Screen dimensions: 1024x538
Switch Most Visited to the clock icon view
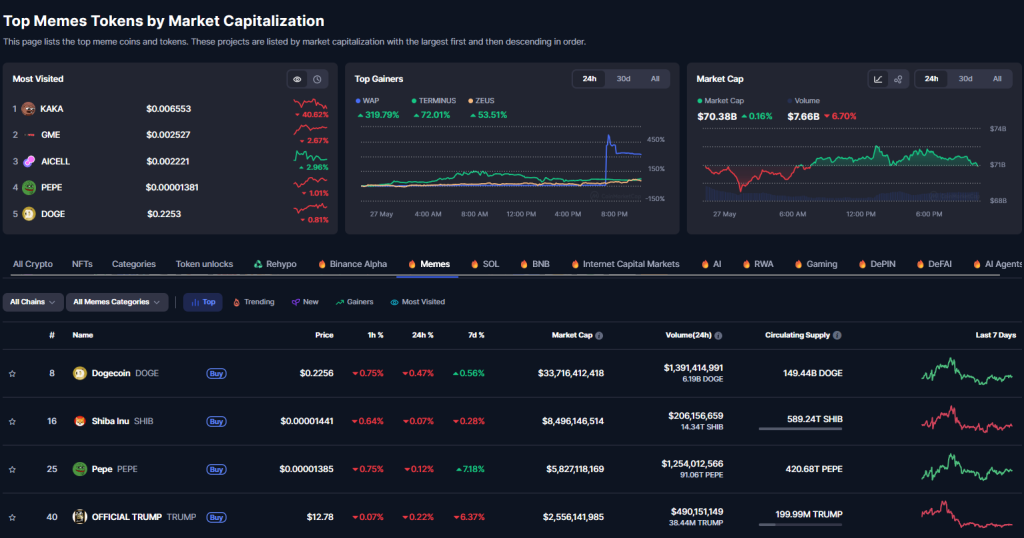tap(317, 79)
